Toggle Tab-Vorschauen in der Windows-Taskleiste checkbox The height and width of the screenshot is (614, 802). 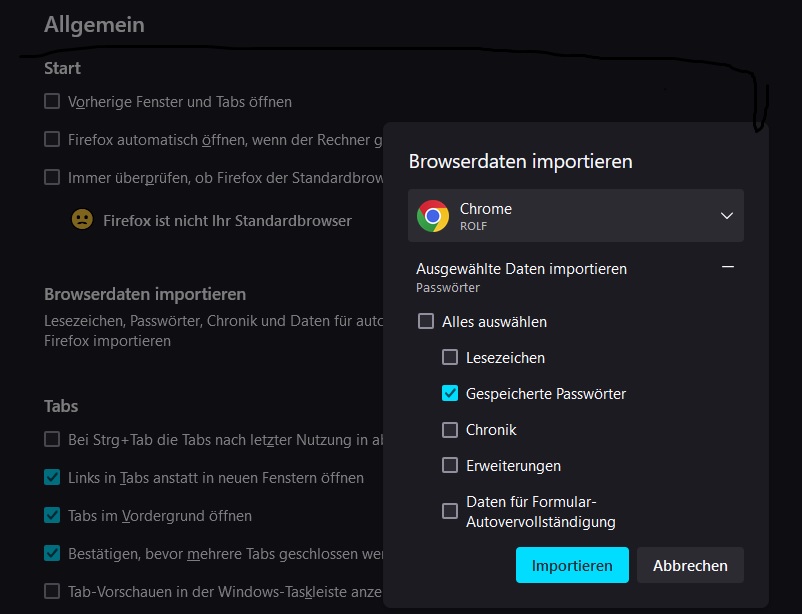tap(52, 591)
